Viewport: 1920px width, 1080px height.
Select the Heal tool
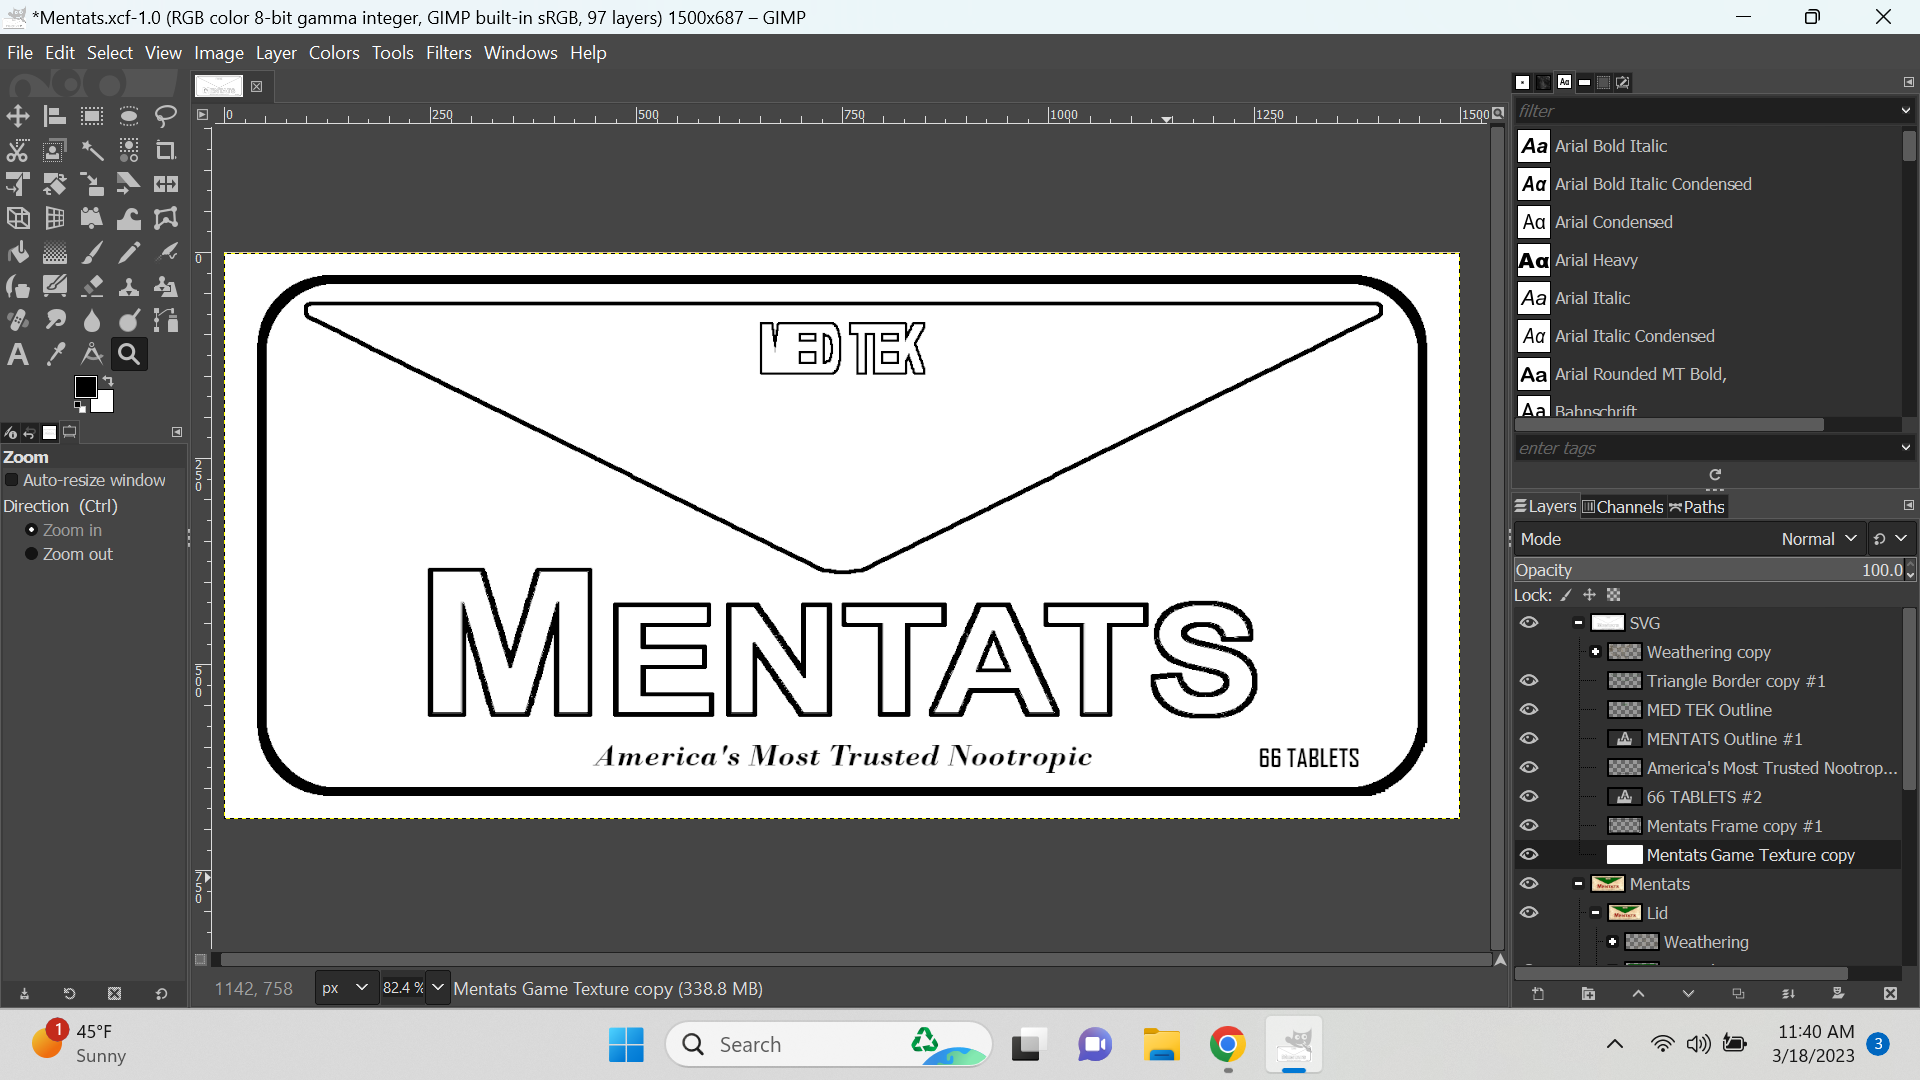[x=18, y=320]
